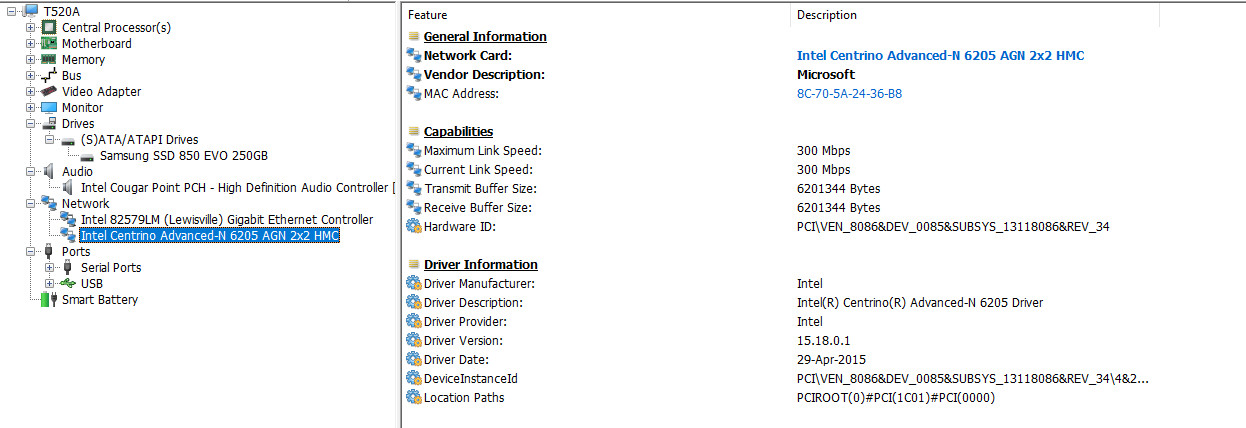Expand the Memory tree node

click(x=31, y=59)
